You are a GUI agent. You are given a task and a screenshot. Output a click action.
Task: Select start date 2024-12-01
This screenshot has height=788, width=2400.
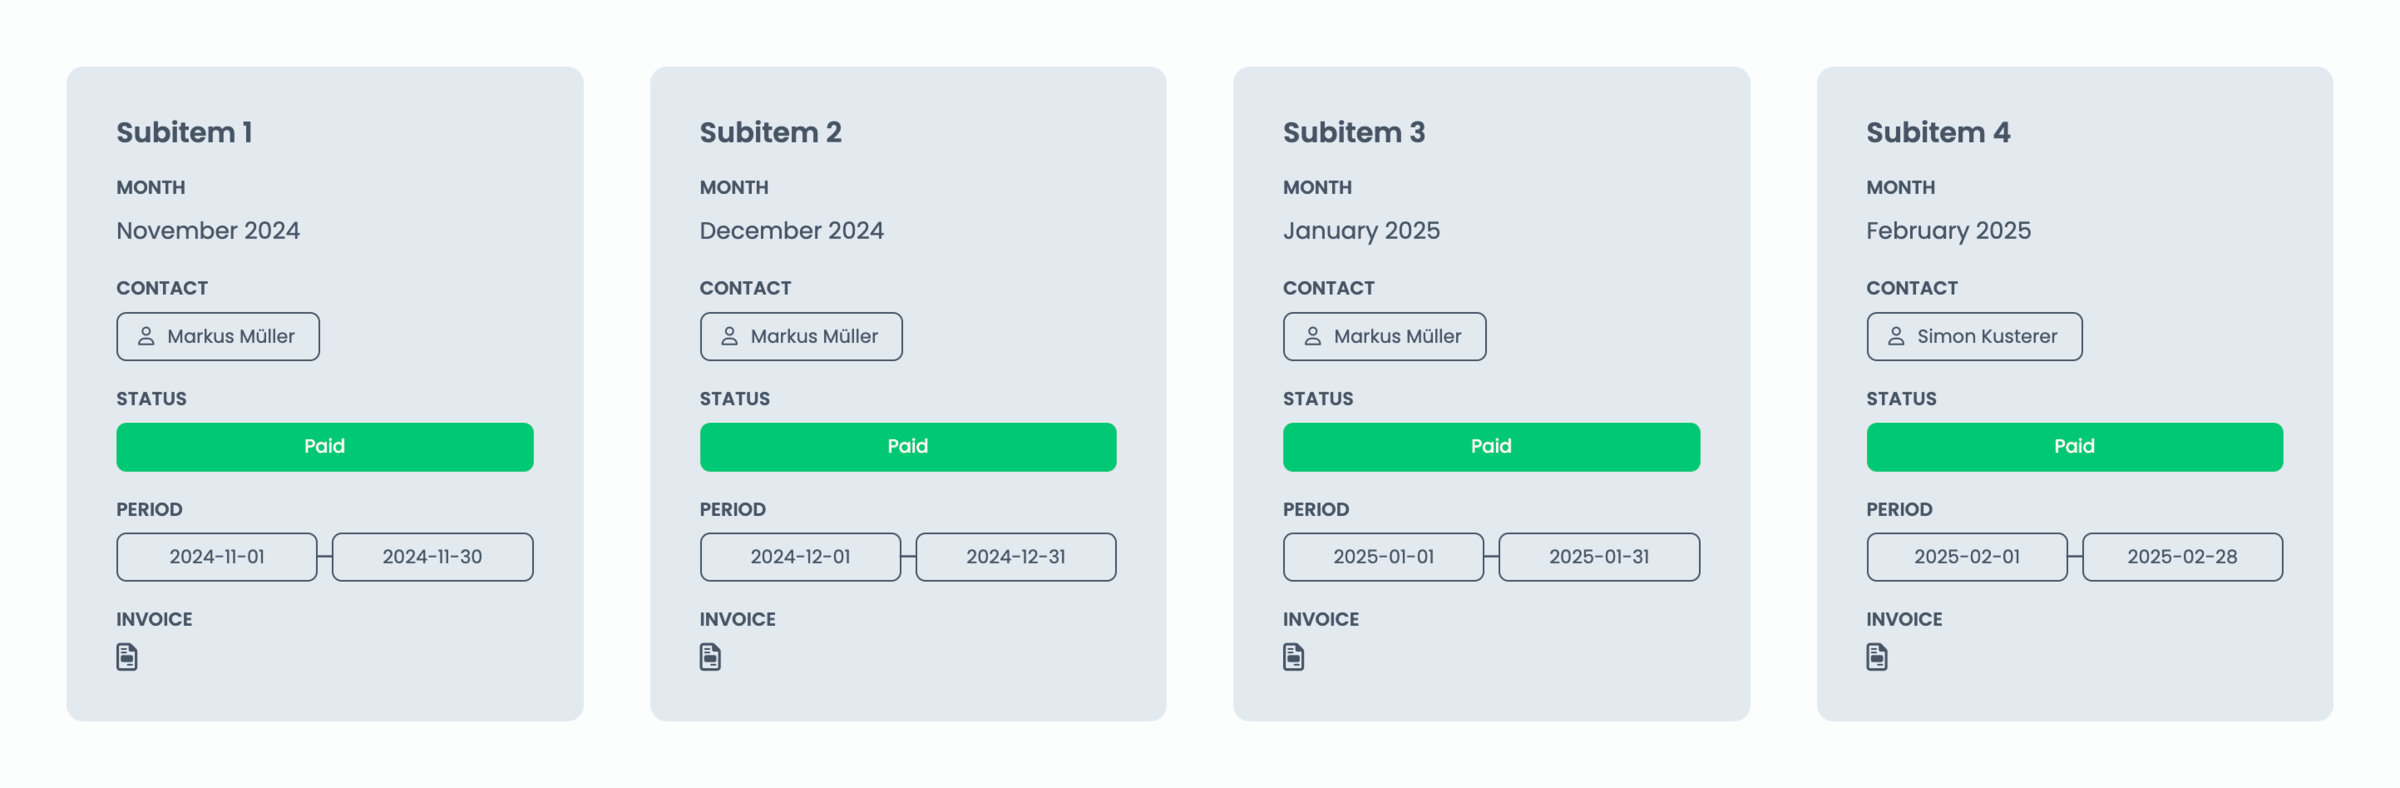tap(800, 557)
